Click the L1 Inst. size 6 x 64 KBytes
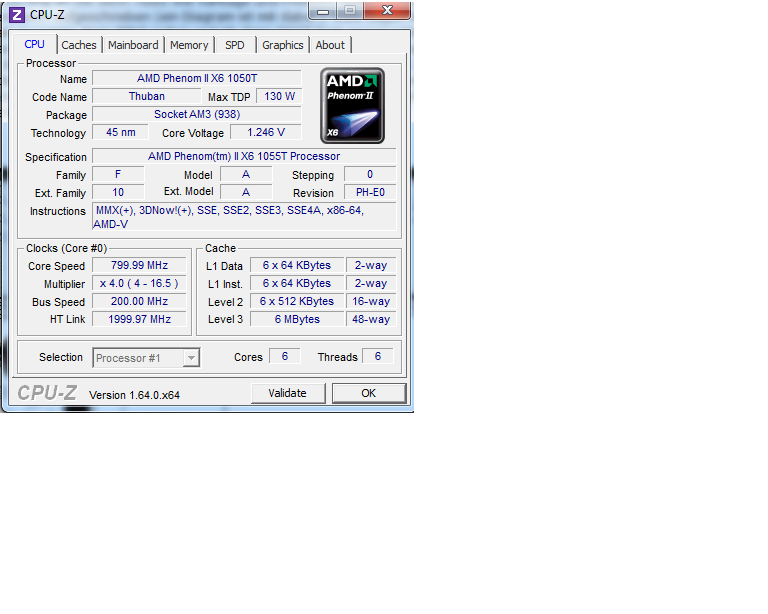 297,283
